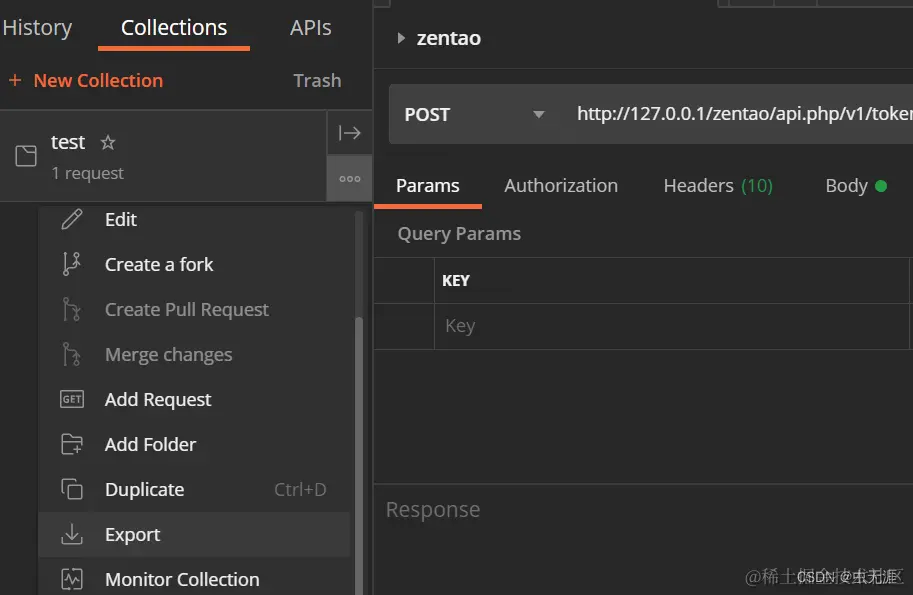The image size is (913, 595).
Task: Click the query param Key input field
Action: click(671, 326)
